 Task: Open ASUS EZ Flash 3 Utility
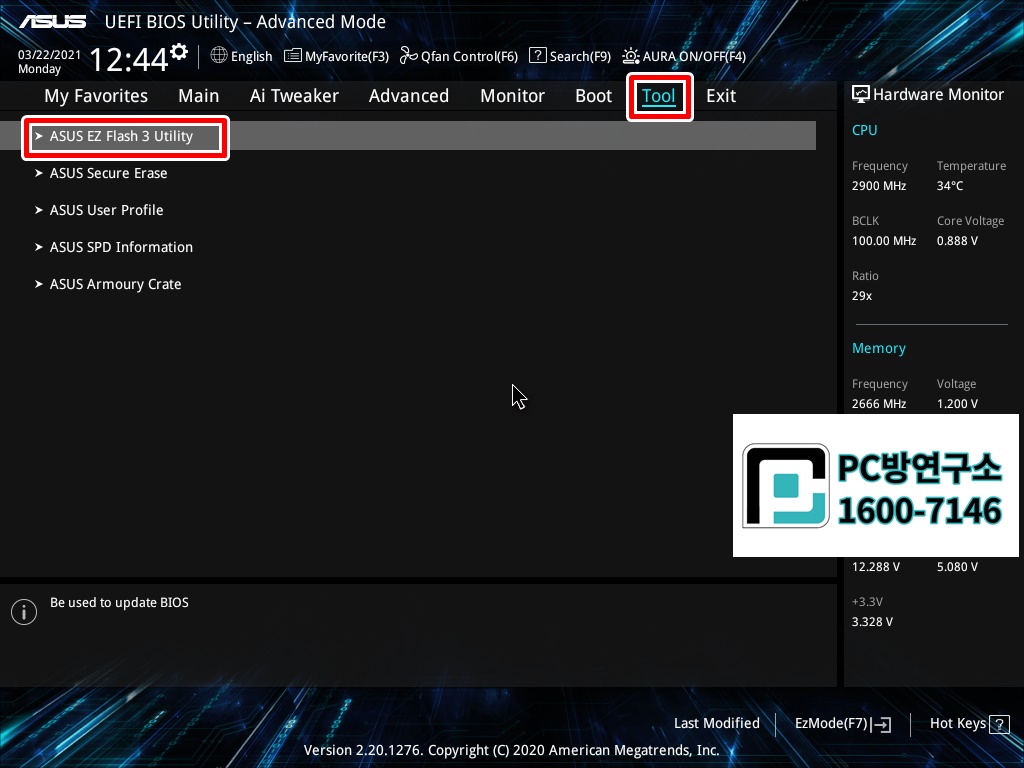(408, 136)
